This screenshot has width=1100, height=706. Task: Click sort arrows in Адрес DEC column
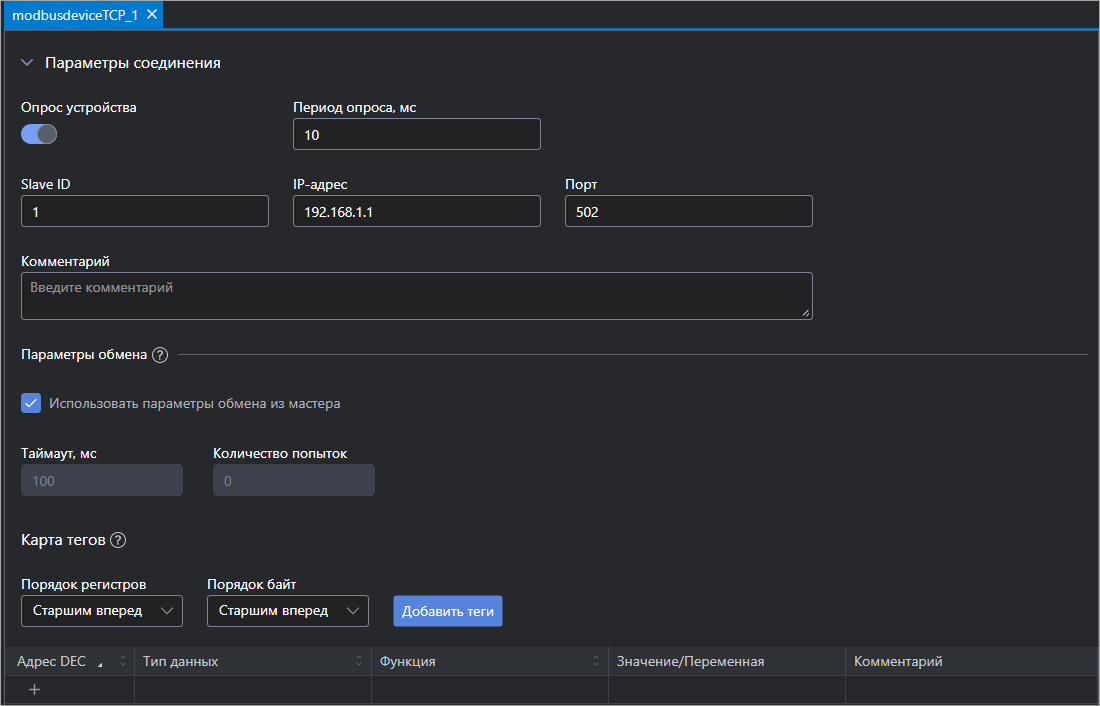coord(123,661)
